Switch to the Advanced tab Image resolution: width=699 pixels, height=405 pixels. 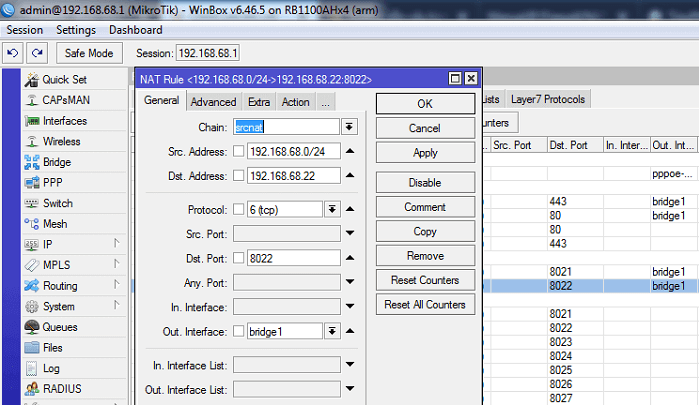pos(213,102)
